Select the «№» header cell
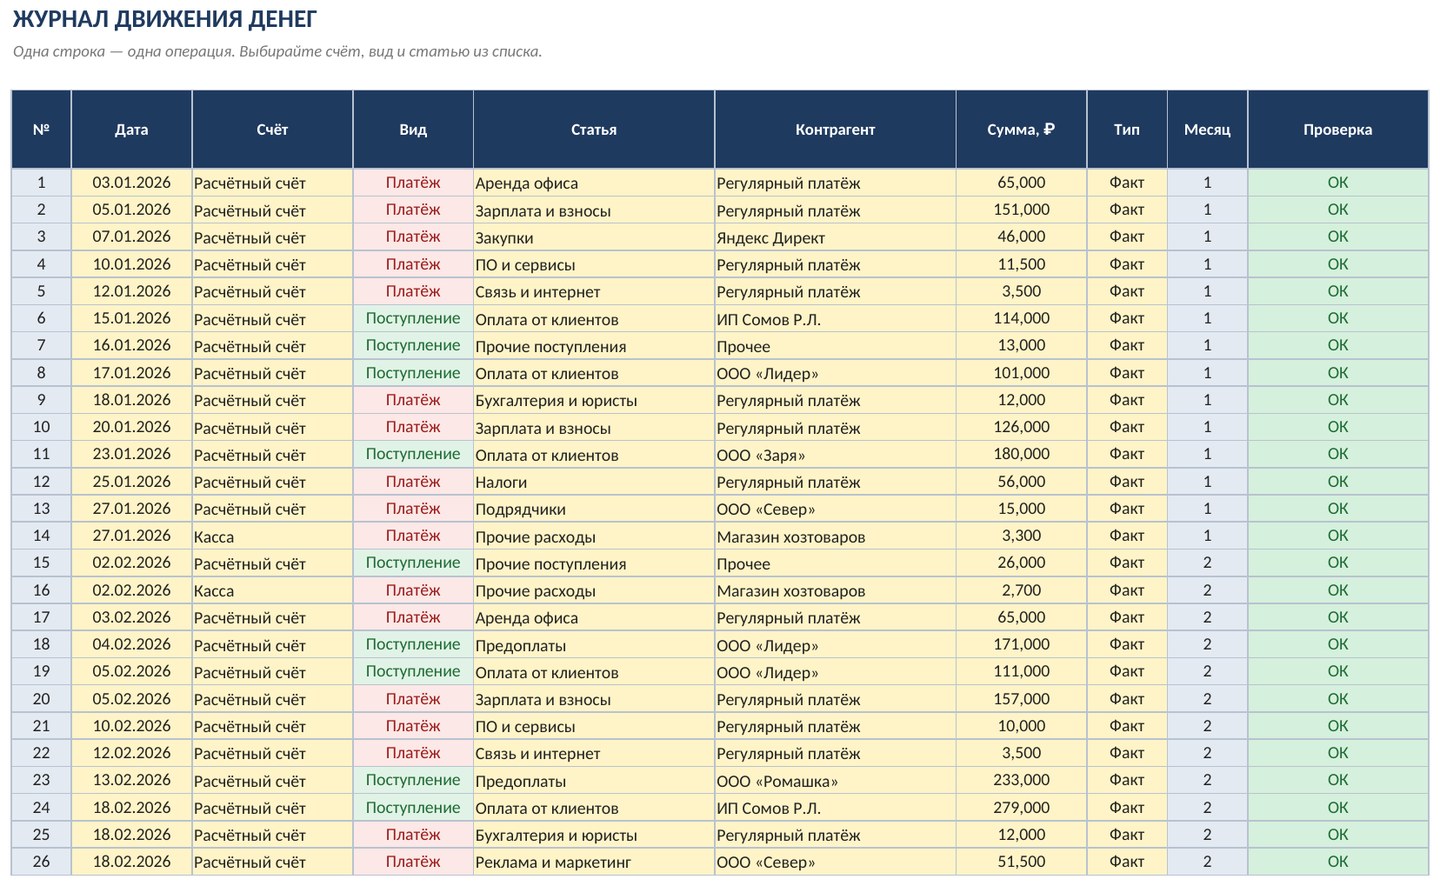The height and width of the screenshot is (886, 1440). pyautogui.click(x=41, y=129)
